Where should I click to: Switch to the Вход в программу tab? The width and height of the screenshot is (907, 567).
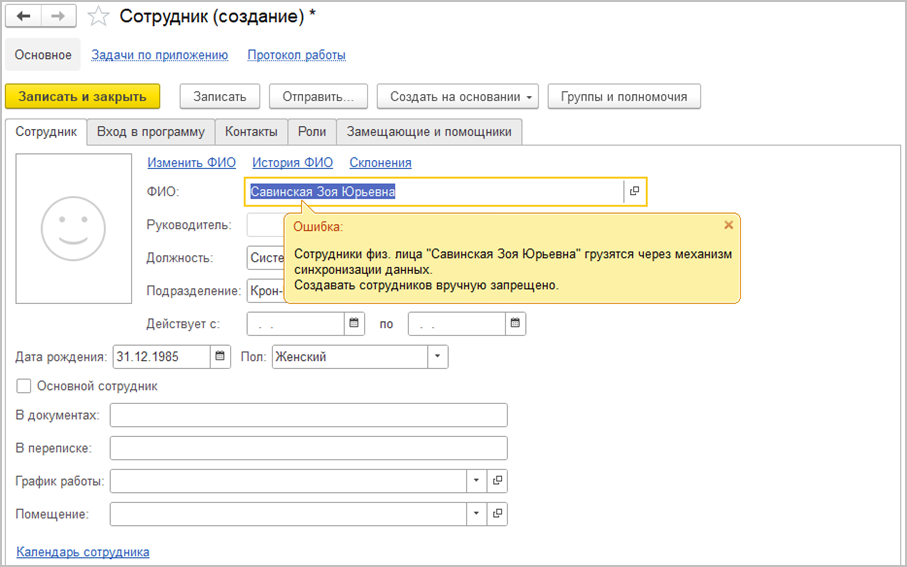click(x=151, y=132)
